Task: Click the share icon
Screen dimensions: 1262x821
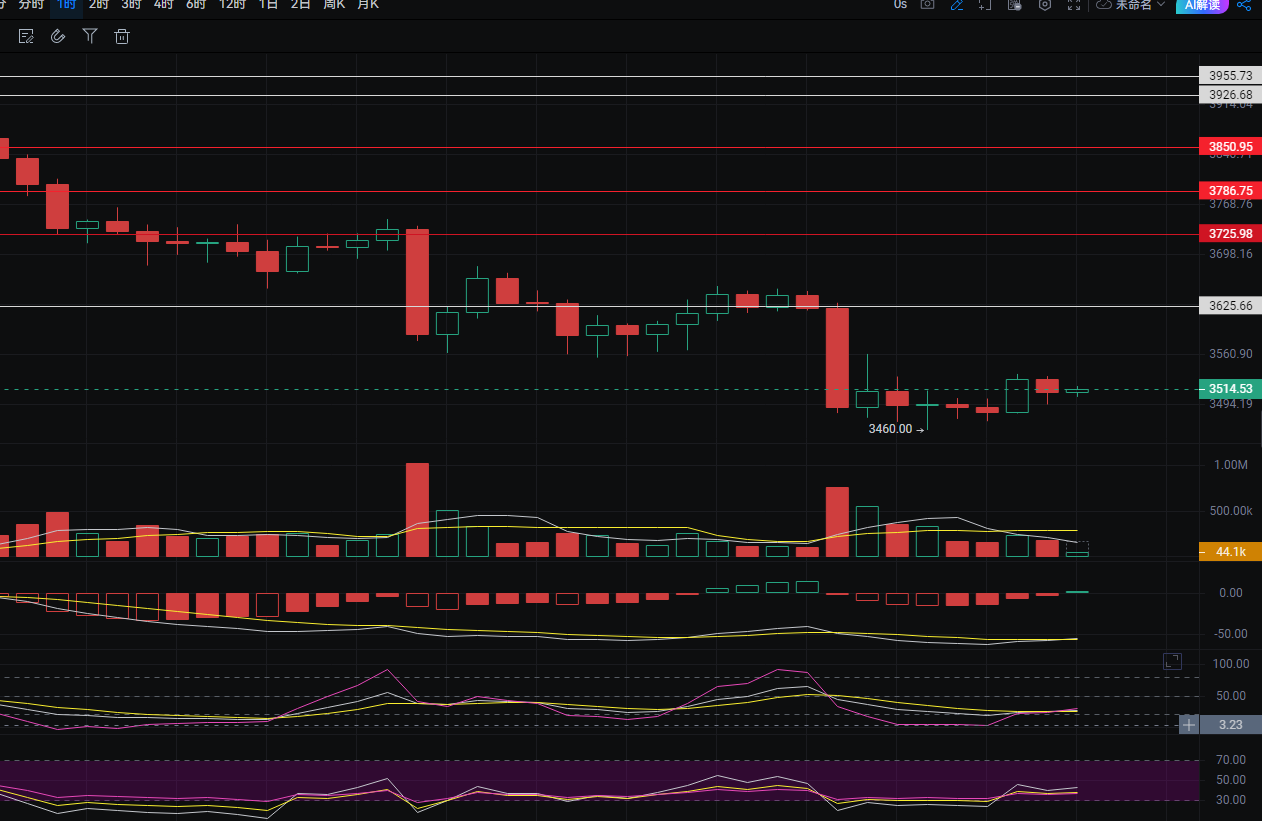Action: [x=1244, y=5]
